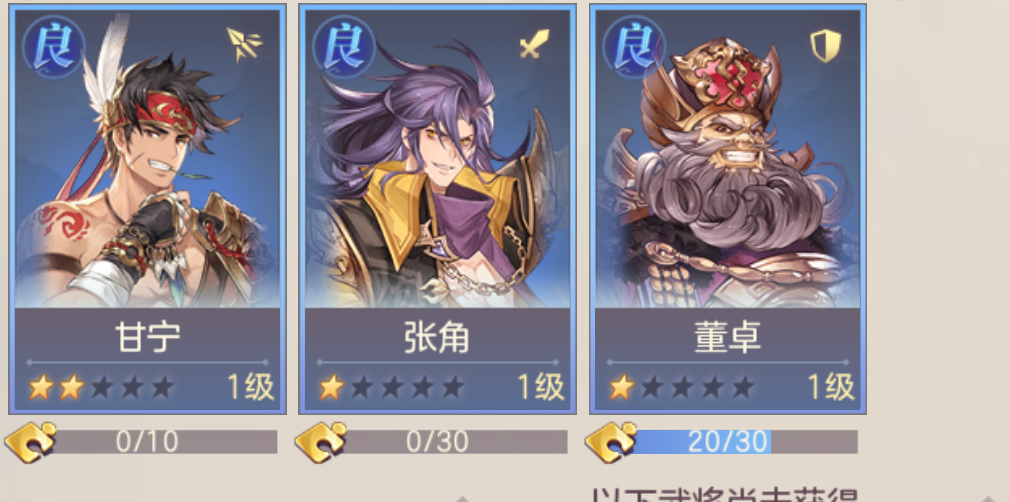The width and height of the screenshot is (1009, 502).
Task: Click the 甘宁 name label
Action: tap(147, 337)
